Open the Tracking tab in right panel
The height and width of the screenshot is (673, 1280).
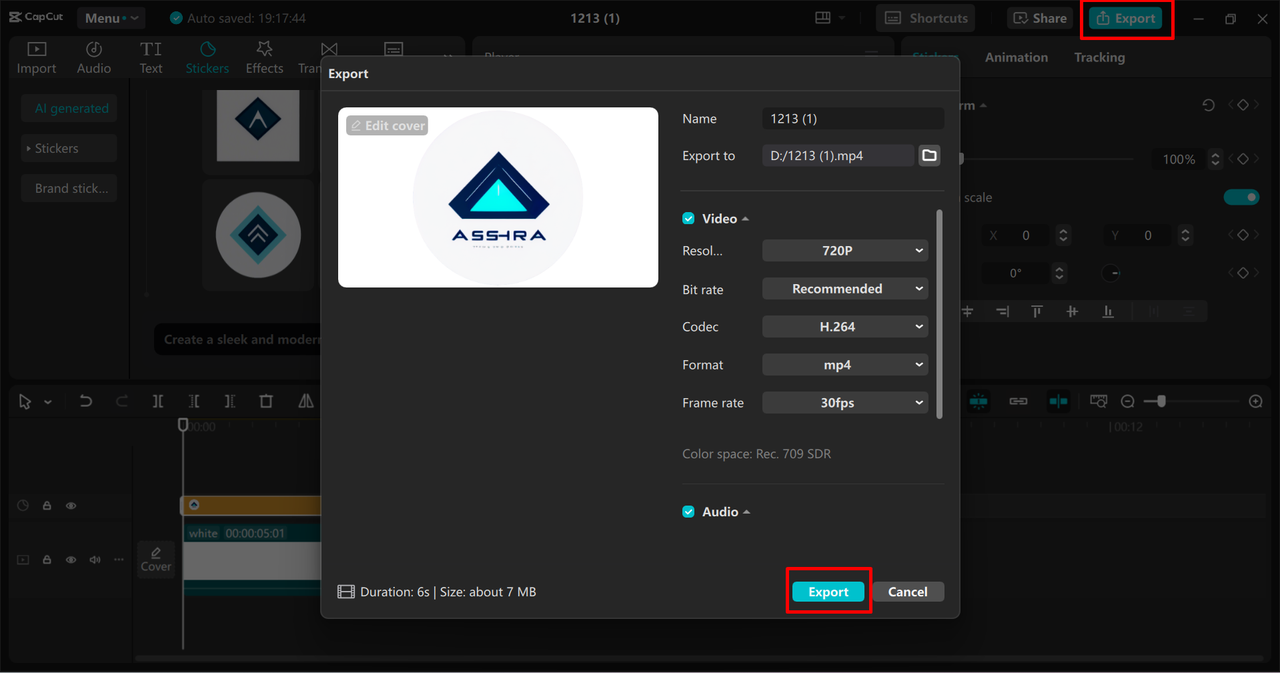pyautogui.click(x=1099, y=57)
